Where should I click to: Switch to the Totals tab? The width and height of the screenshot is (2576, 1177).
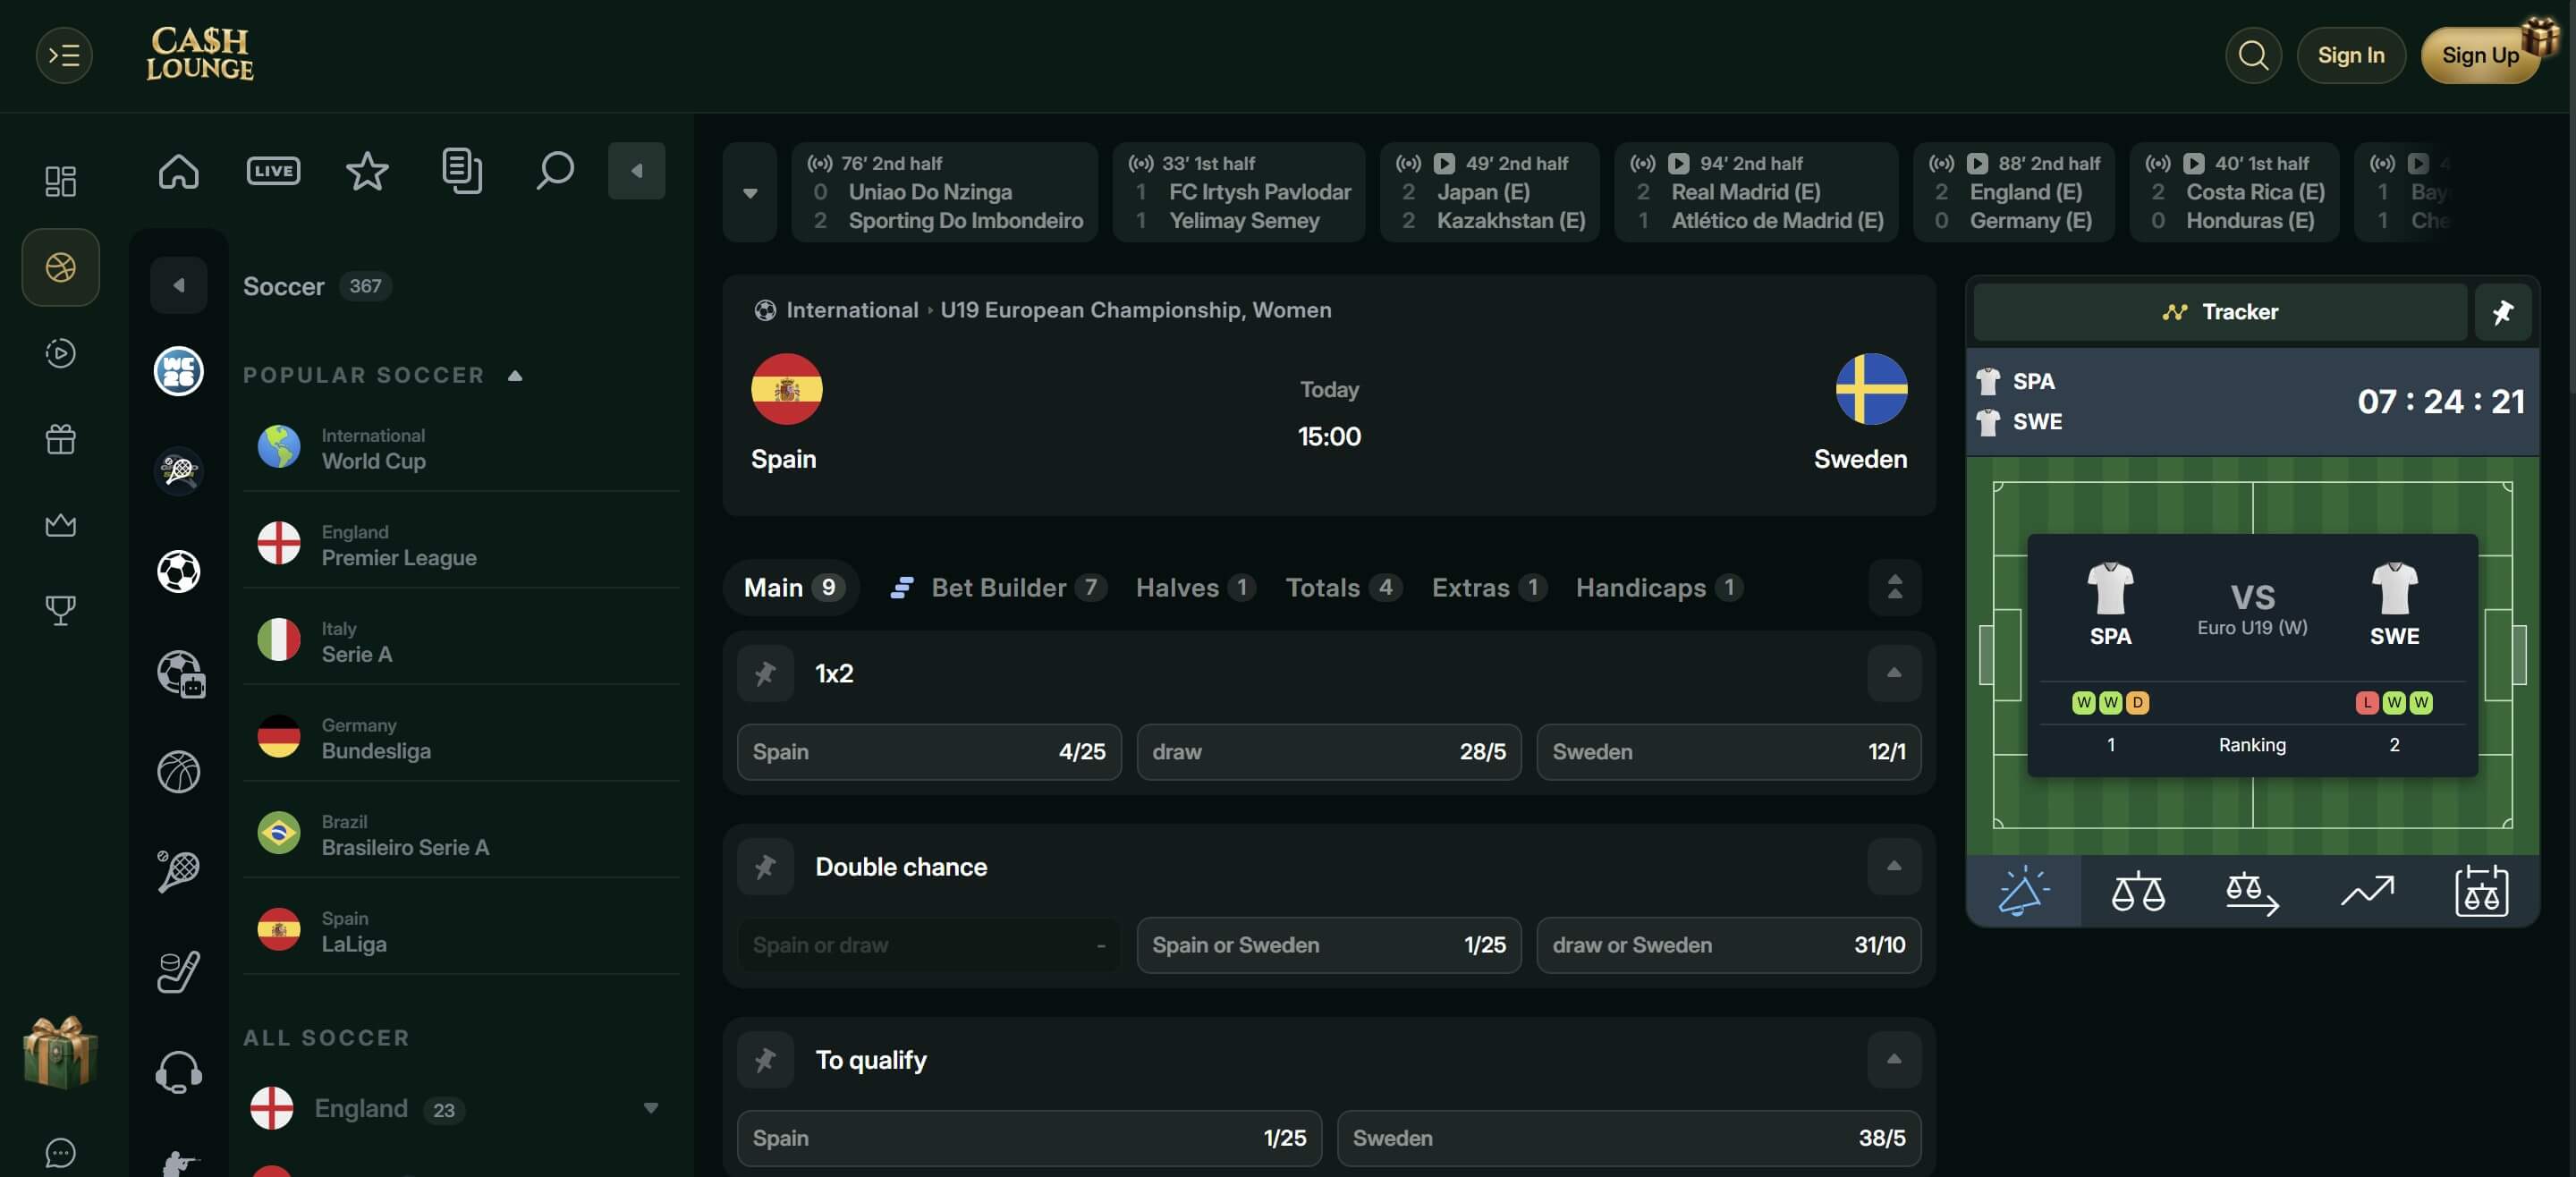coord(1343,588)
